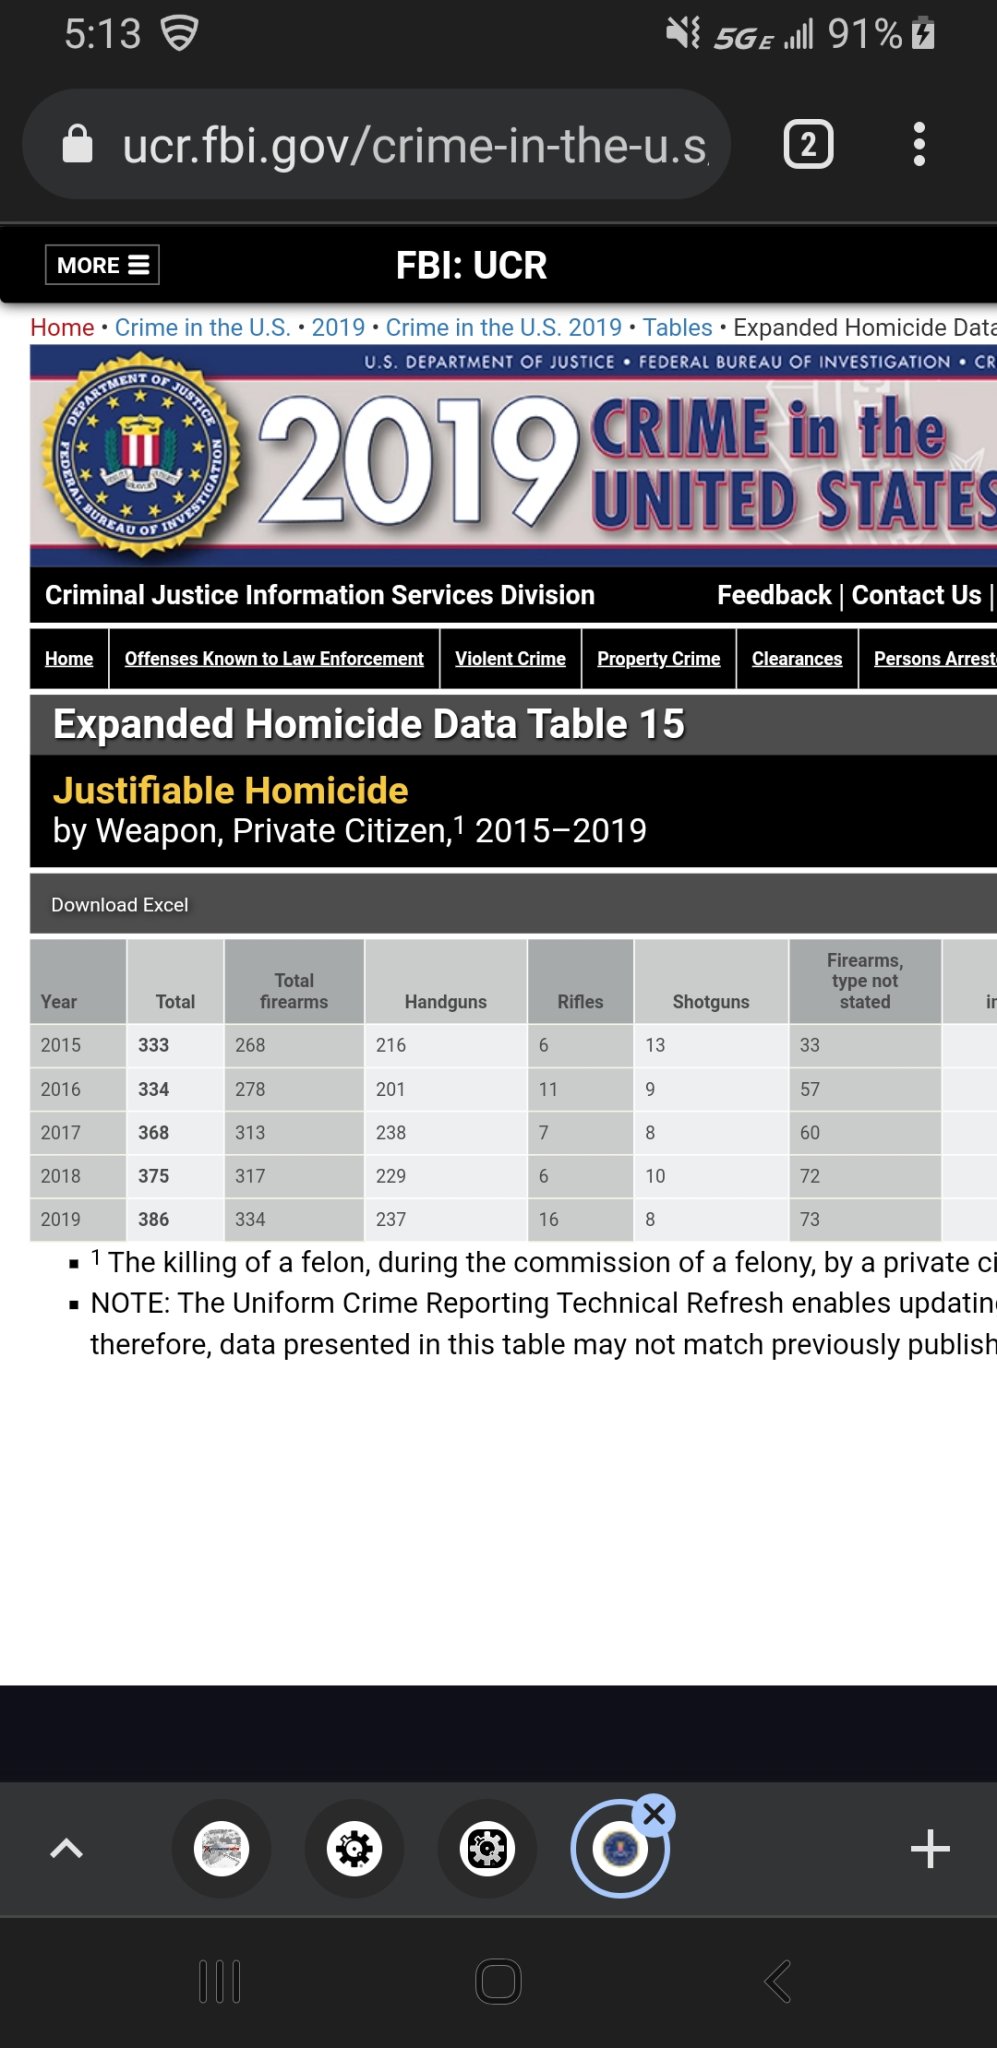
Task: Open Crime in the U.S. breadcrumb
Action: click(202, 328)
